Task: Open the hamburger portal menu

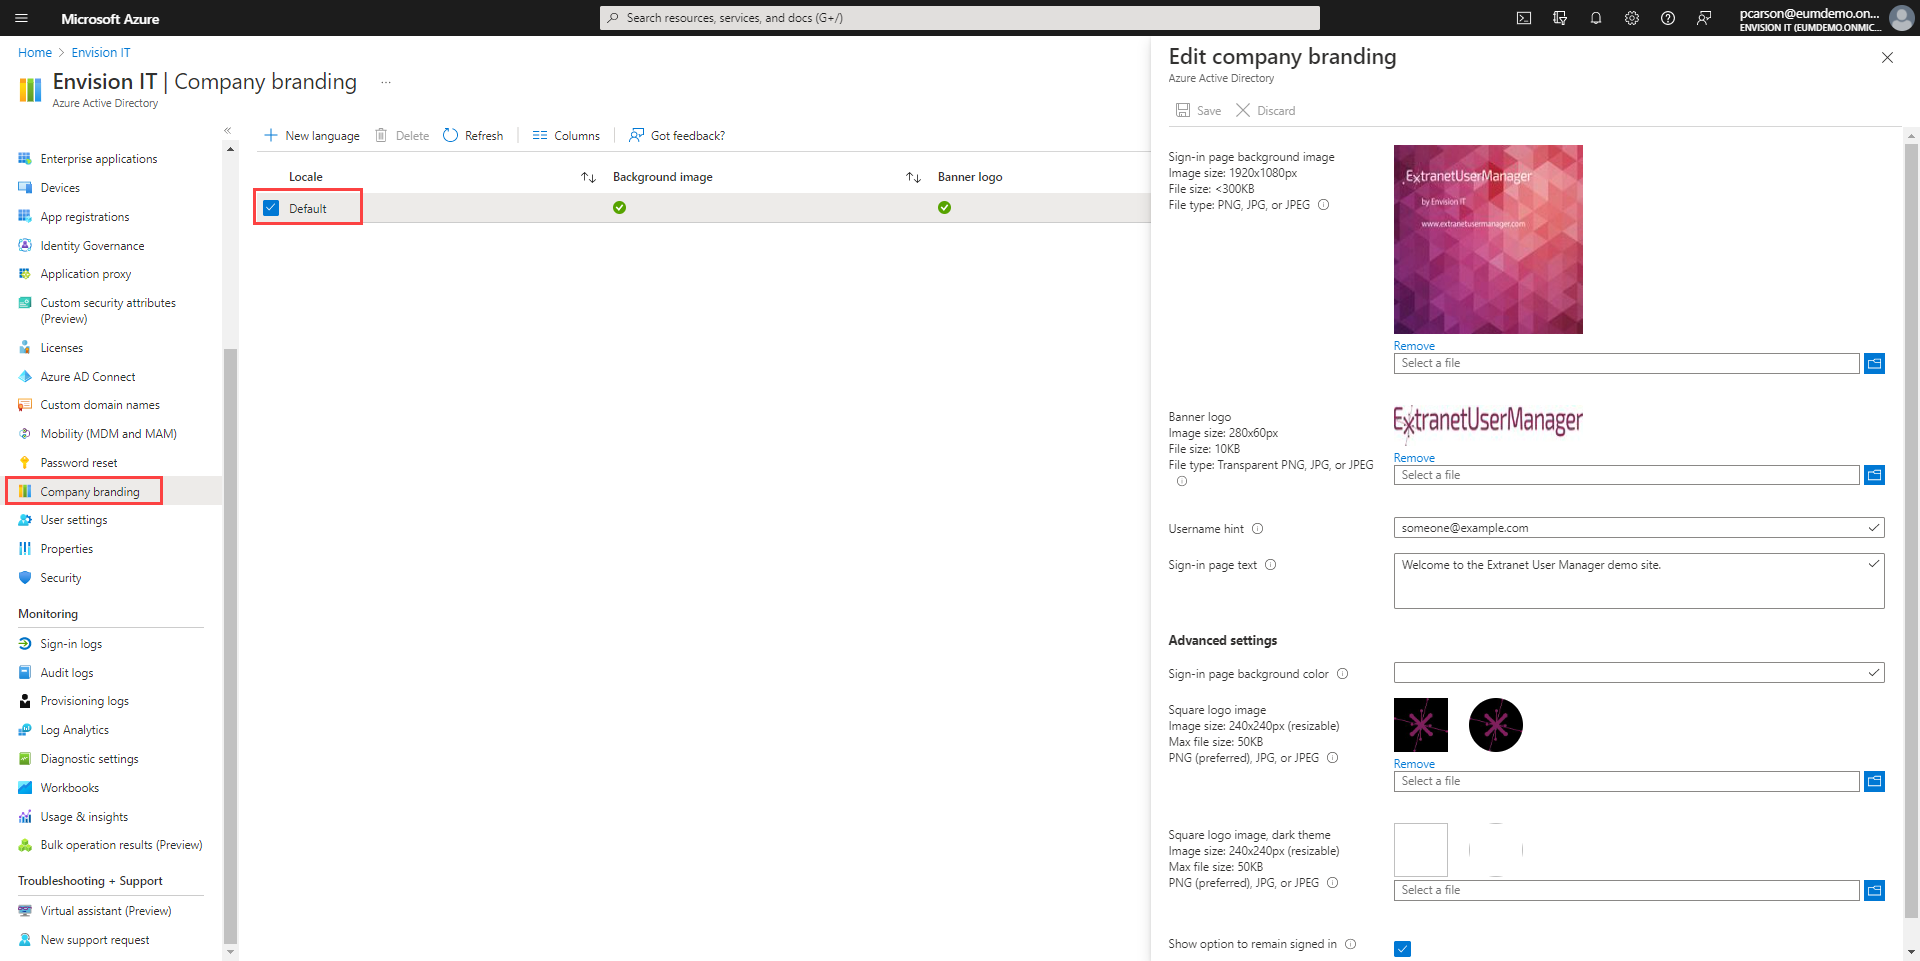Action: click(x=22, y=18)
